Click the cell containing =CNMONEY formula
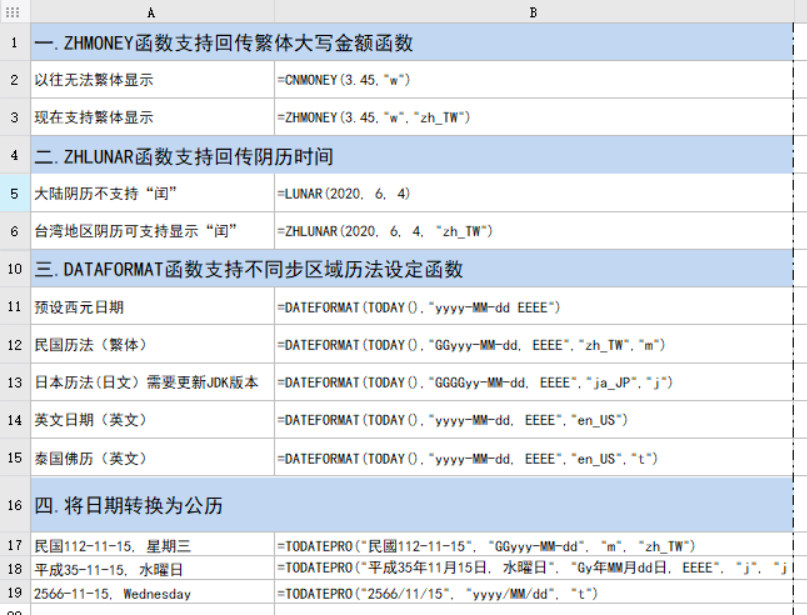The width and height of the screenshot is (807, 615). pos(400,80)
